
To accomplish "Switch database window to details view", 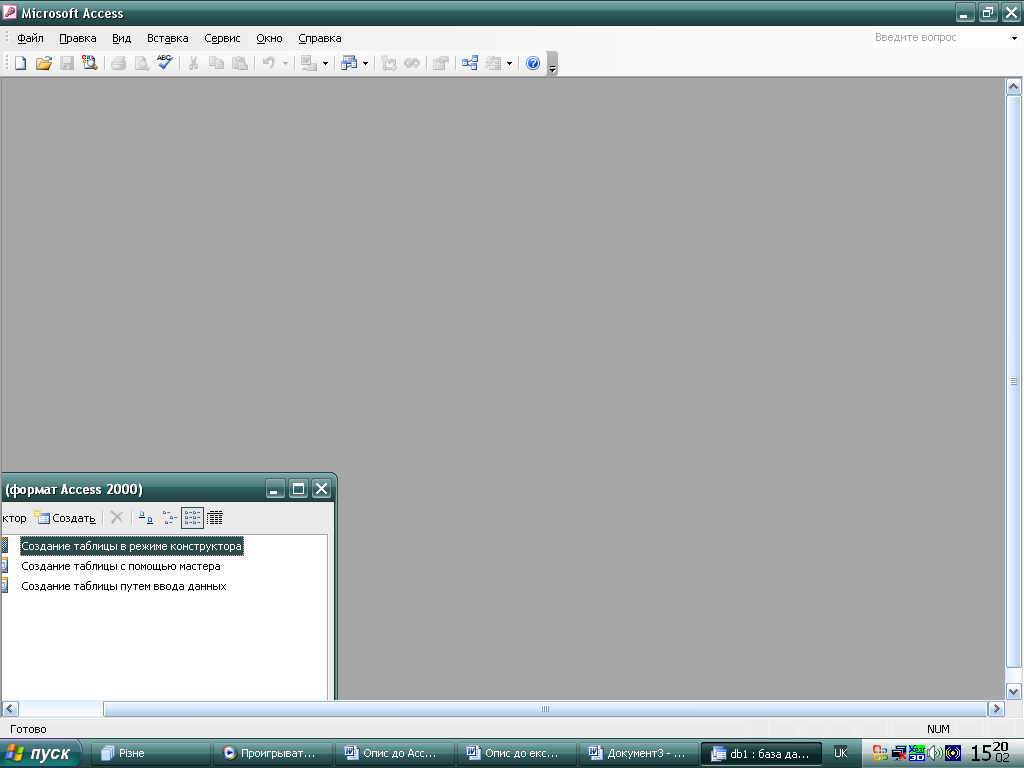I will coord(215,518).
